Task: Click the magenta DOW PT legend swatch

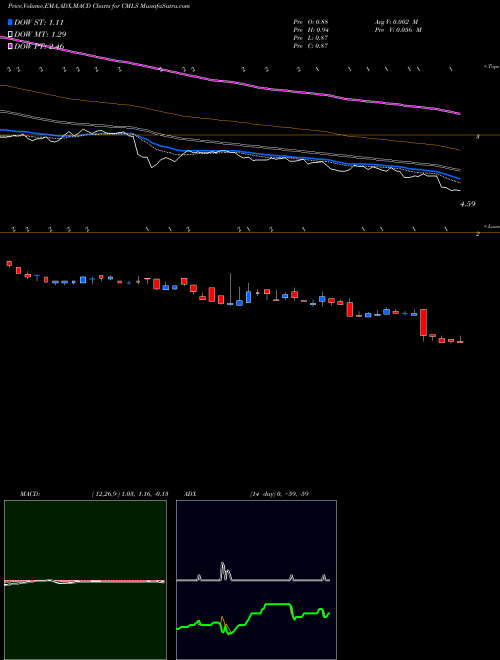Action: pyautogui.click(x=10, y=46)
